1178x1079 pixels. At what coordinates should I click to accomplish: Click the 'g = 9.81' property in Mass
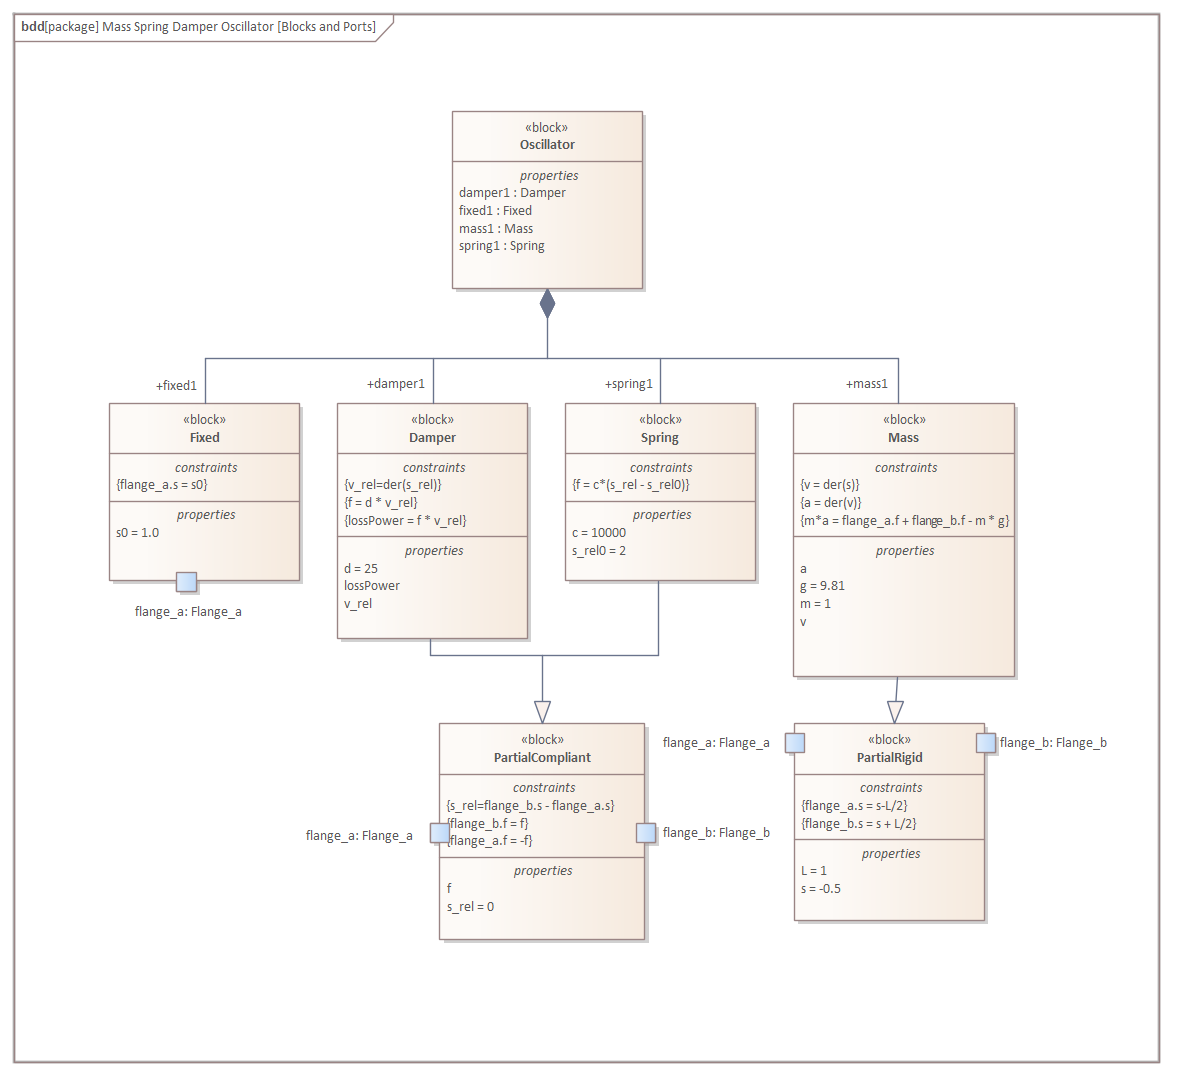coord(822,586)
